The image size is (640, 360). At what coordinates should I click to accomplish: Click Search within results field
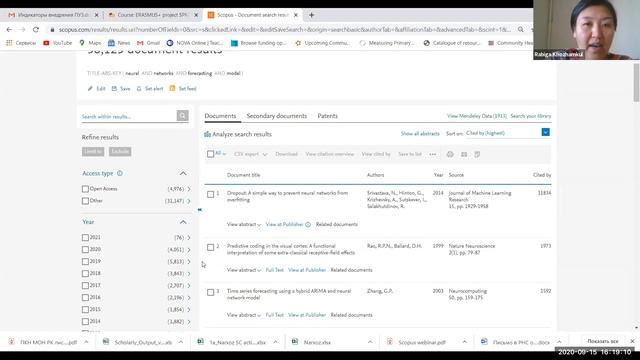coord(128,117)
